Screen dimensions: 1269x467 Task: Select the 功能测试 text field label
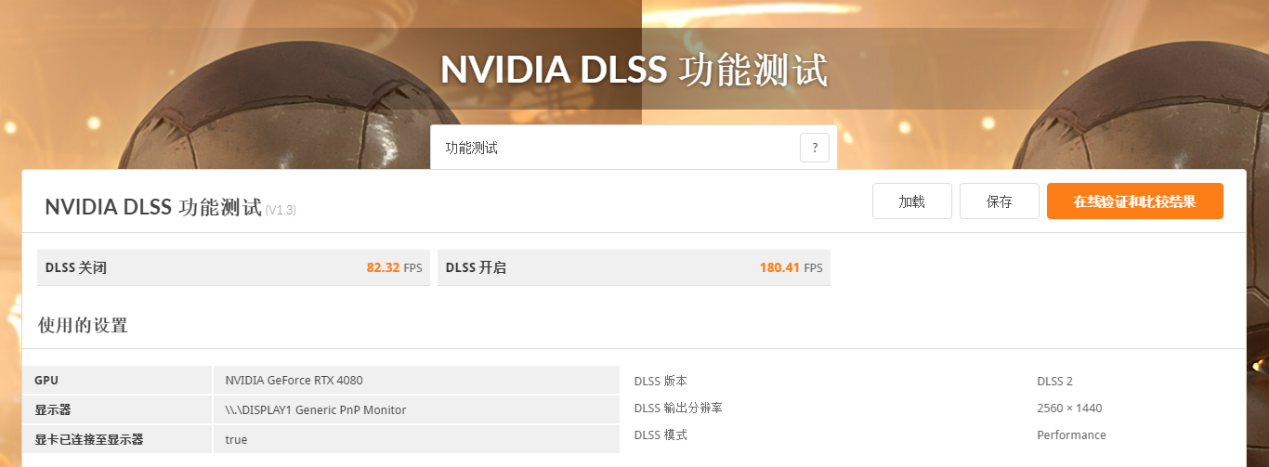click(x=471, y=148)
